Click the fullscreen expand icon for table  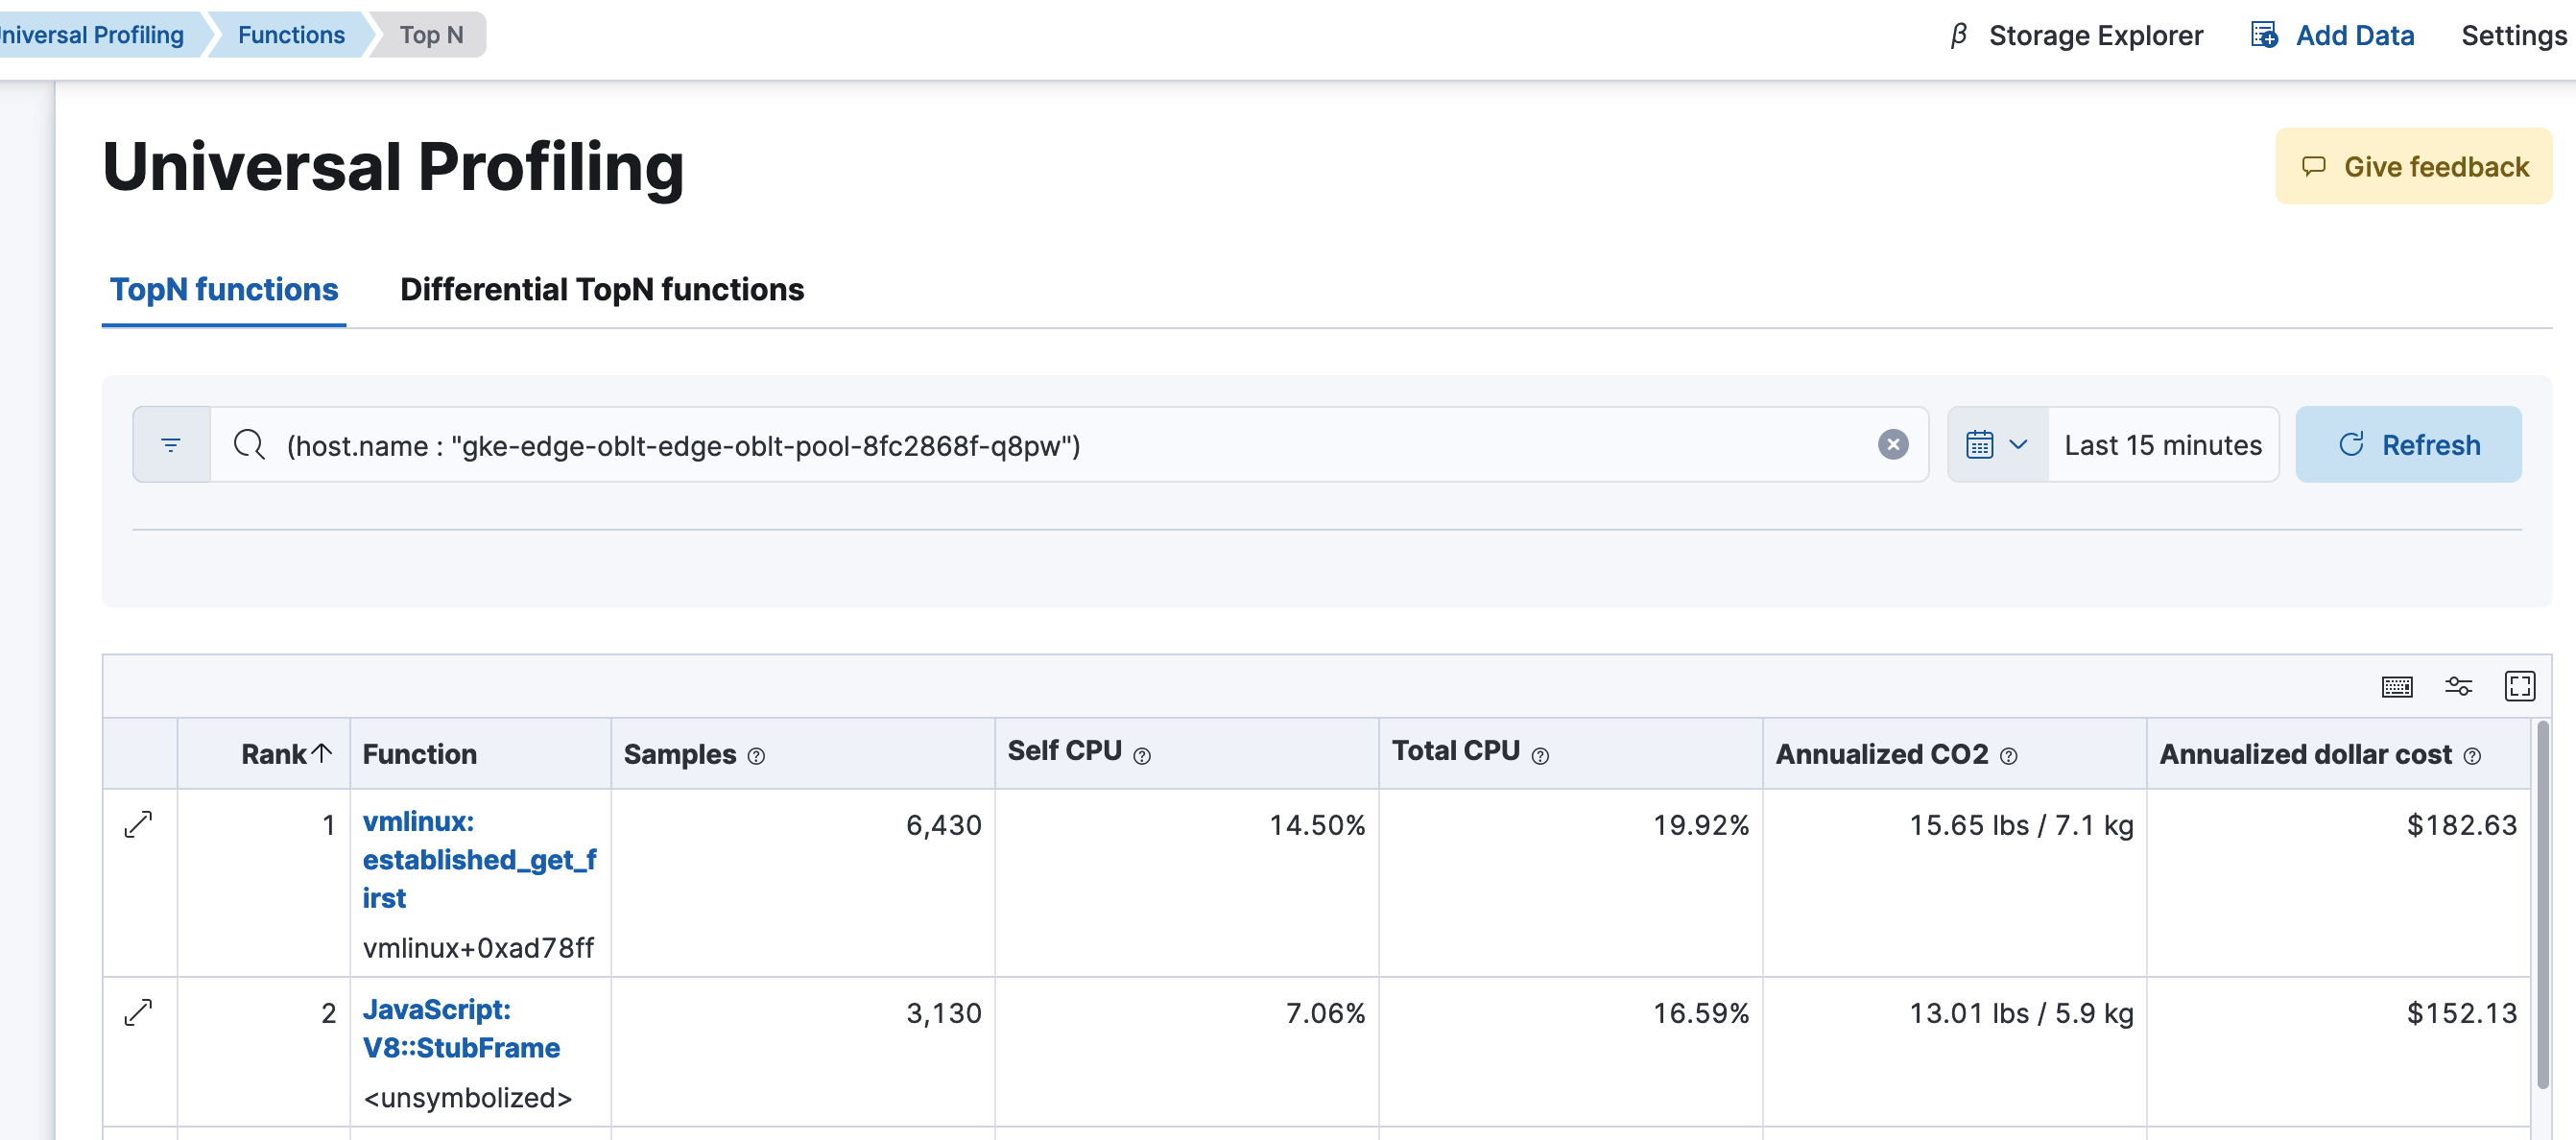[2522, 685]
